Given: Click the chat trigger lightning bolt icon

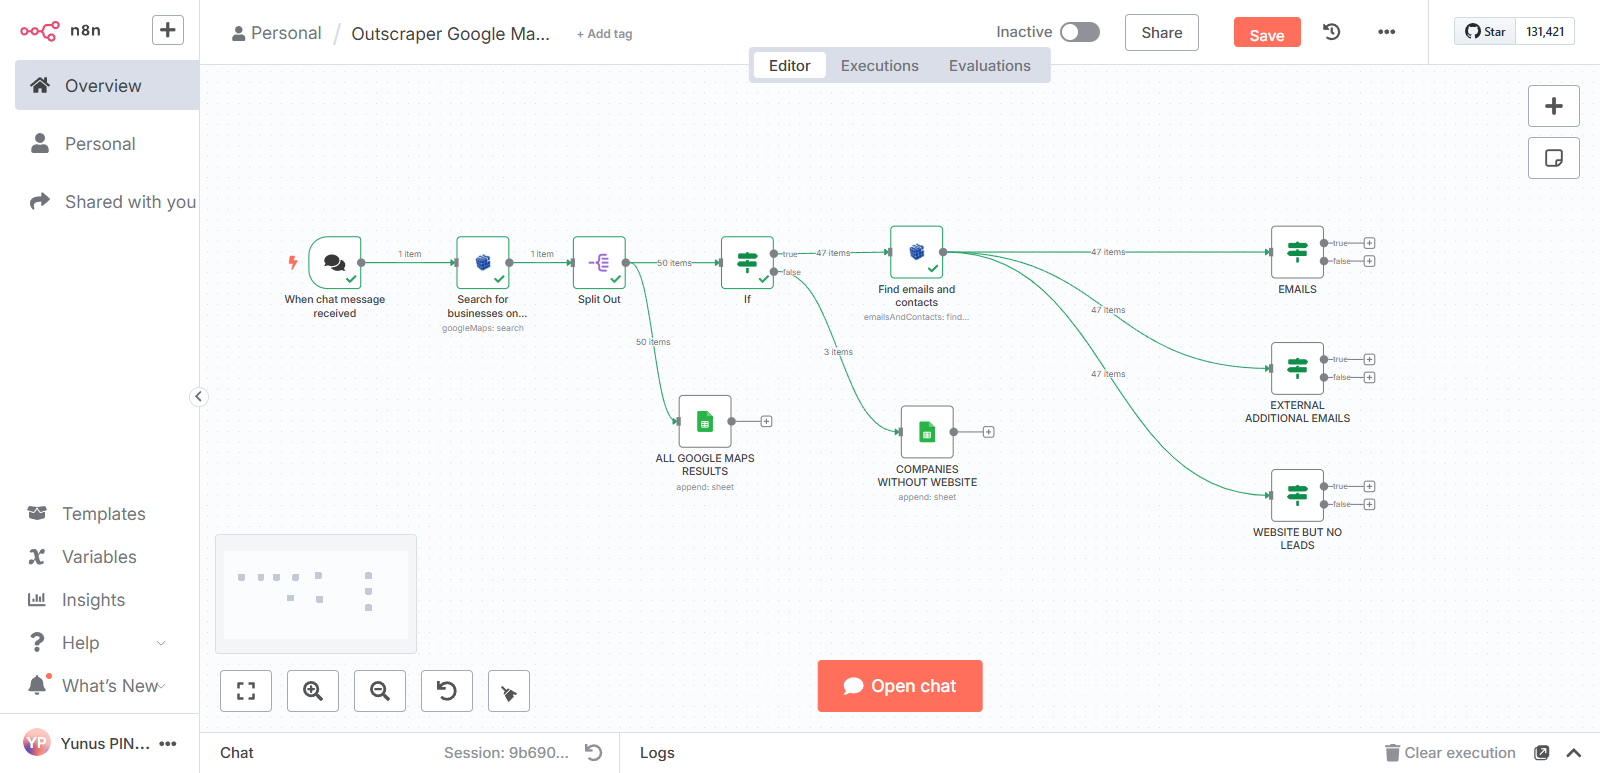Looking at the screenshot, I should click(293, 263).
